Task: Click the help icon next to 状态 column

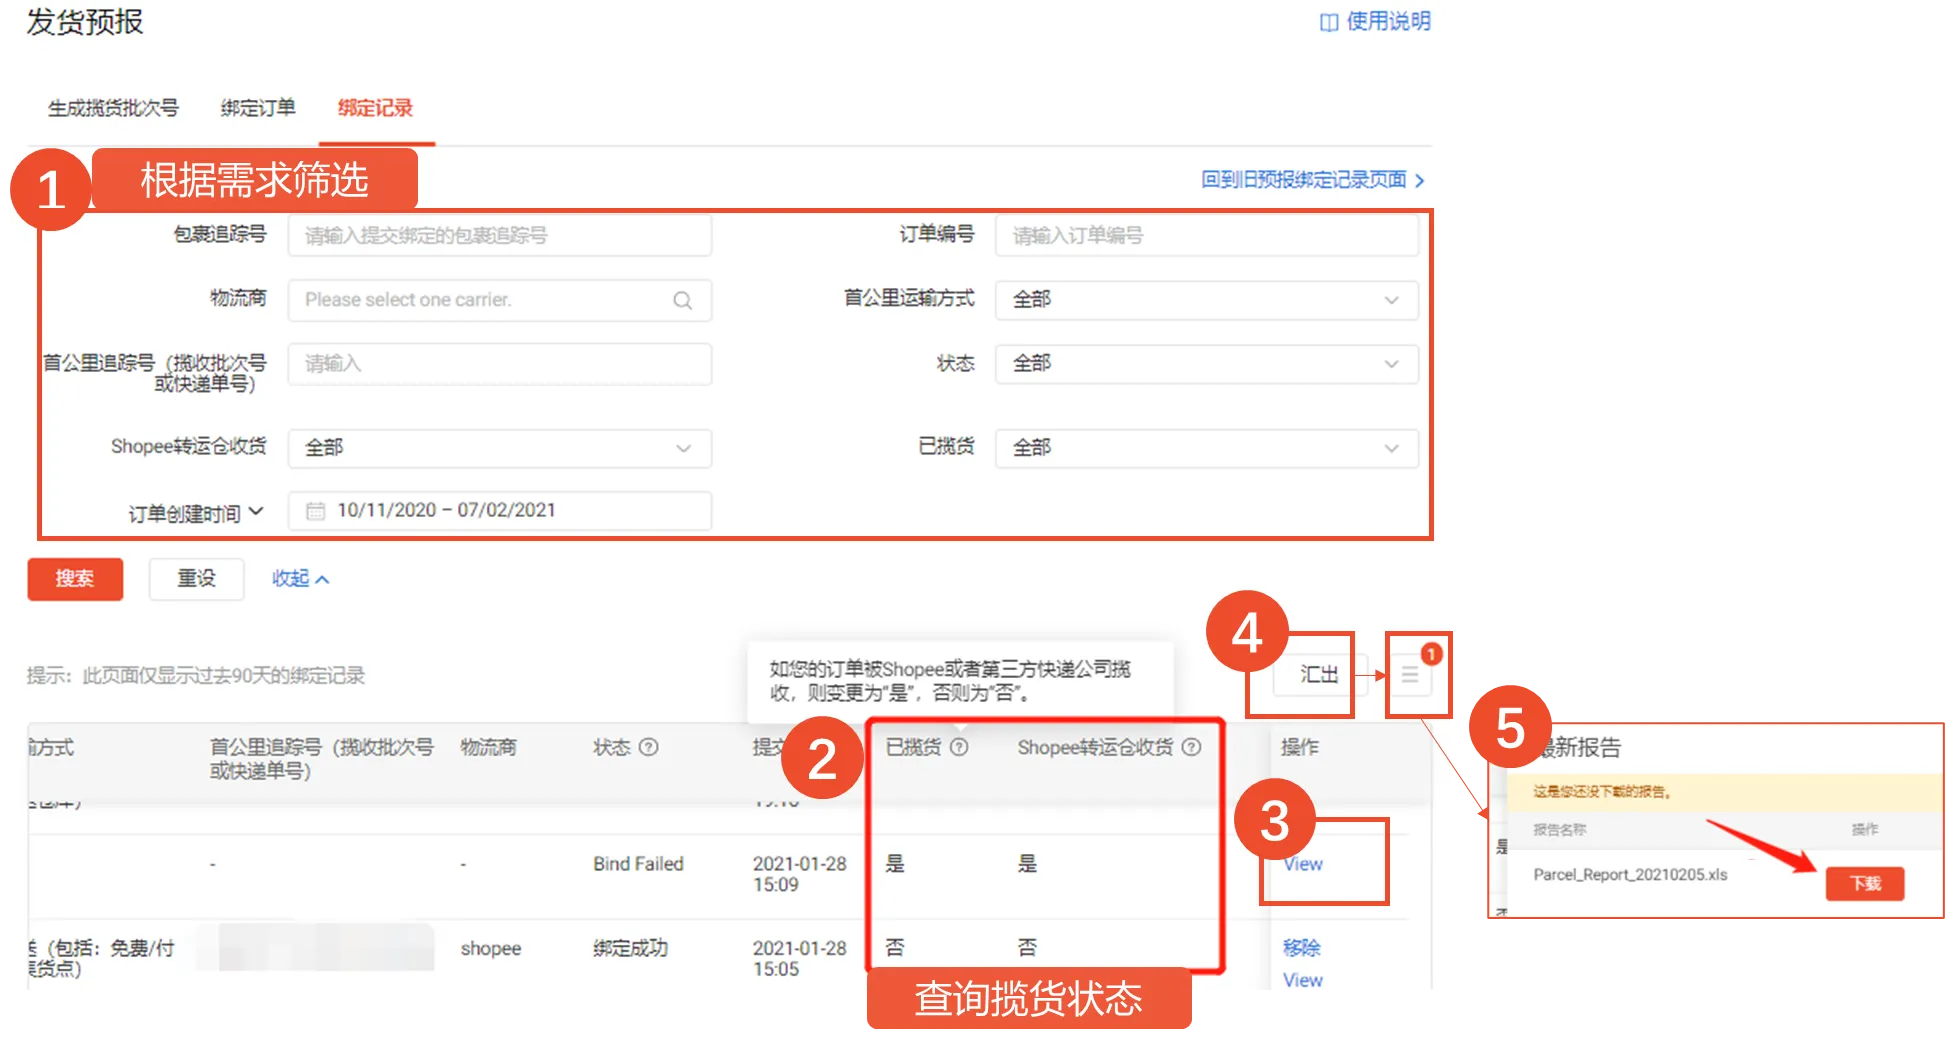Action: point(648,747)
